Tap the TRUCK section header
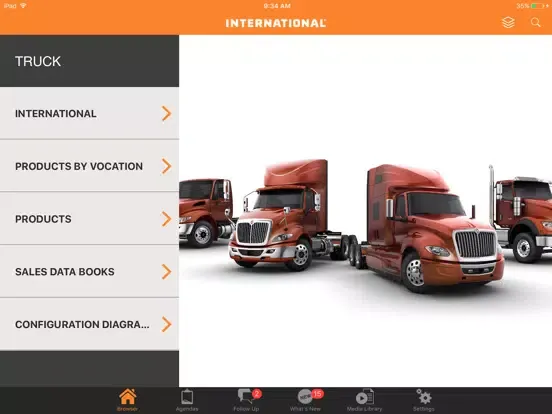 coord(89,61)
